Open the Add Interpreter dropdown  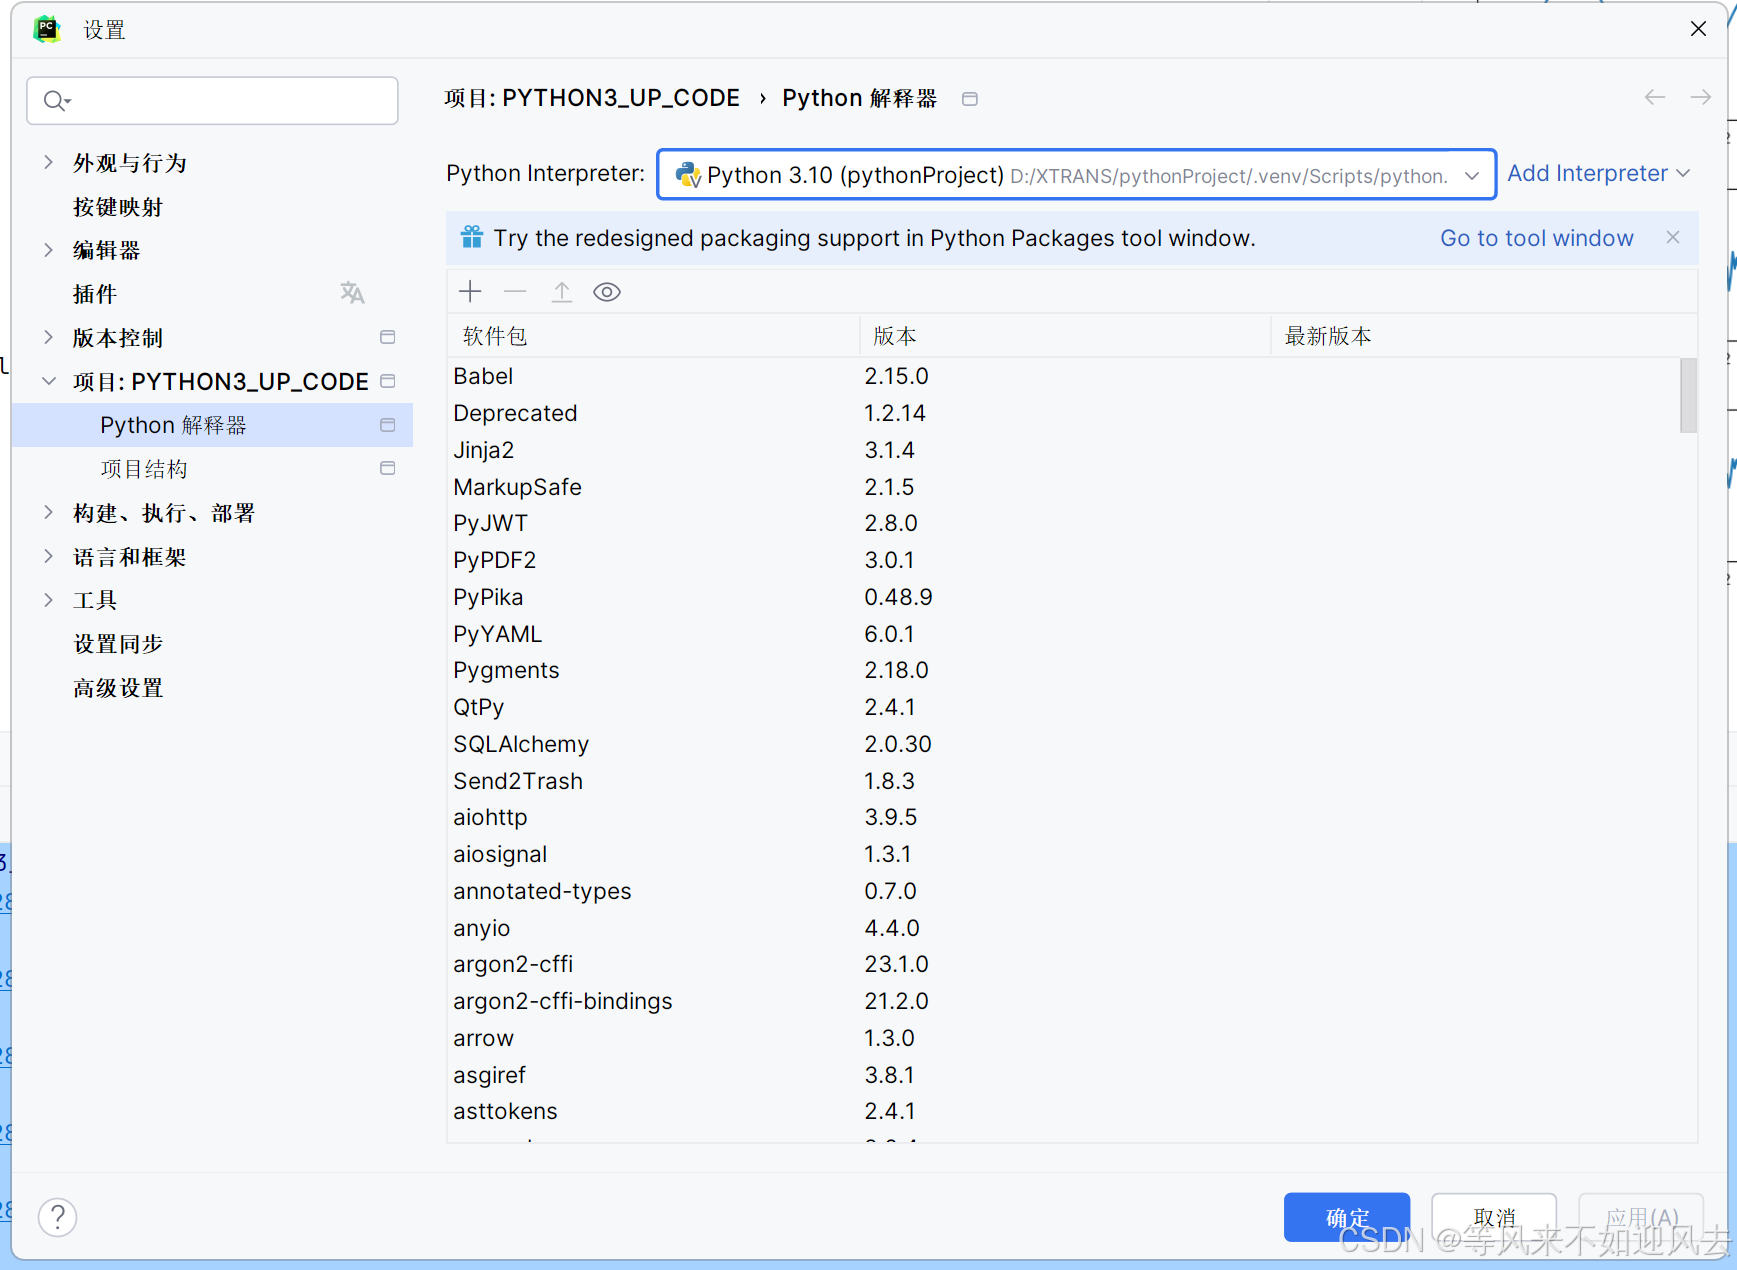pyautogui.click(x=1598, y=173)
